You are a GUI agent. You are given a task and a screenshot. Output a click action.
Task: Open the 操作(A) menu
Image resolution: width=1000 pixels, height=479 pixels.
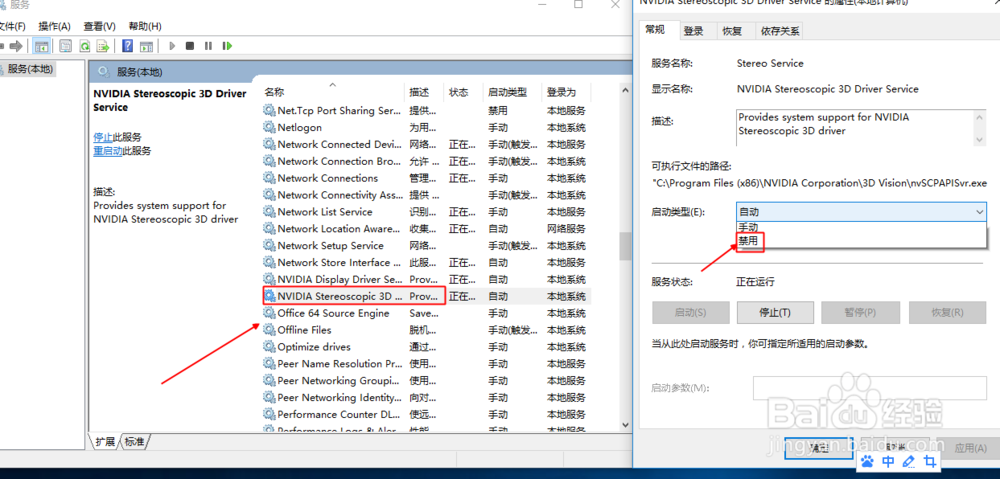pos(54,26)
